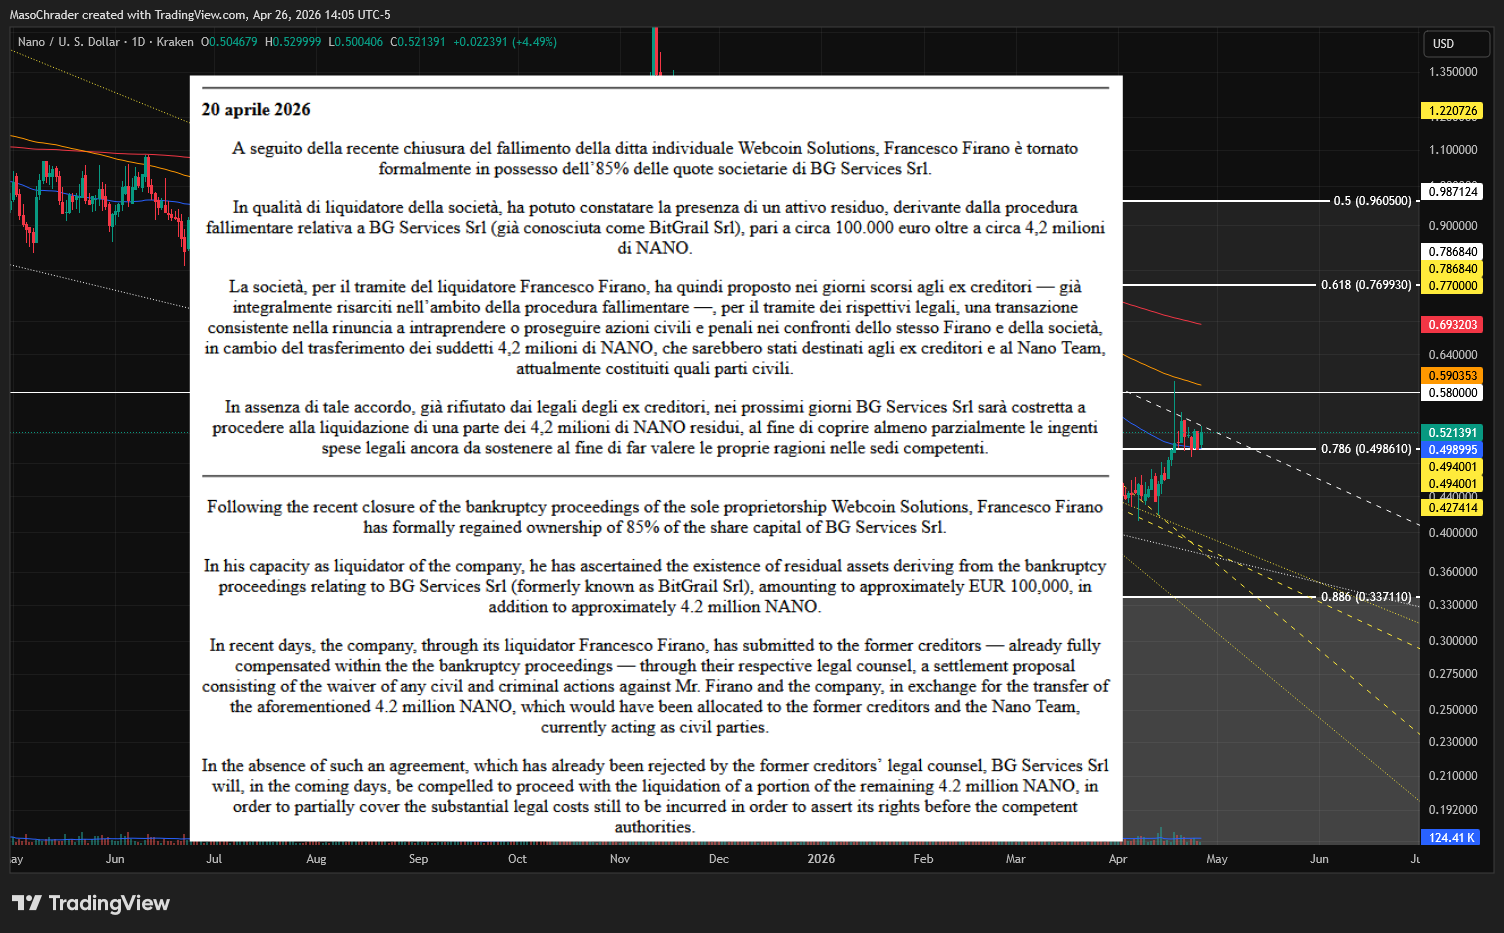Click the 0.230000 price axis tick
1504x933 pixels.
click(1453, 742)
